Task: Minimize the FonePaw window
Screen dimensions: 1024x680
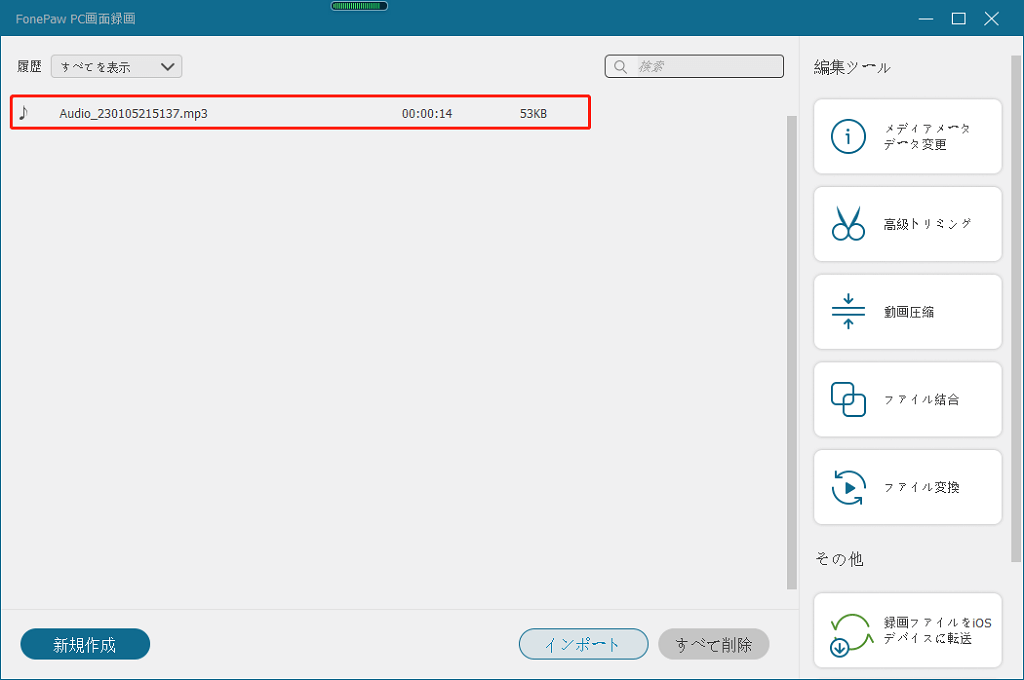Action: [925, 18]
